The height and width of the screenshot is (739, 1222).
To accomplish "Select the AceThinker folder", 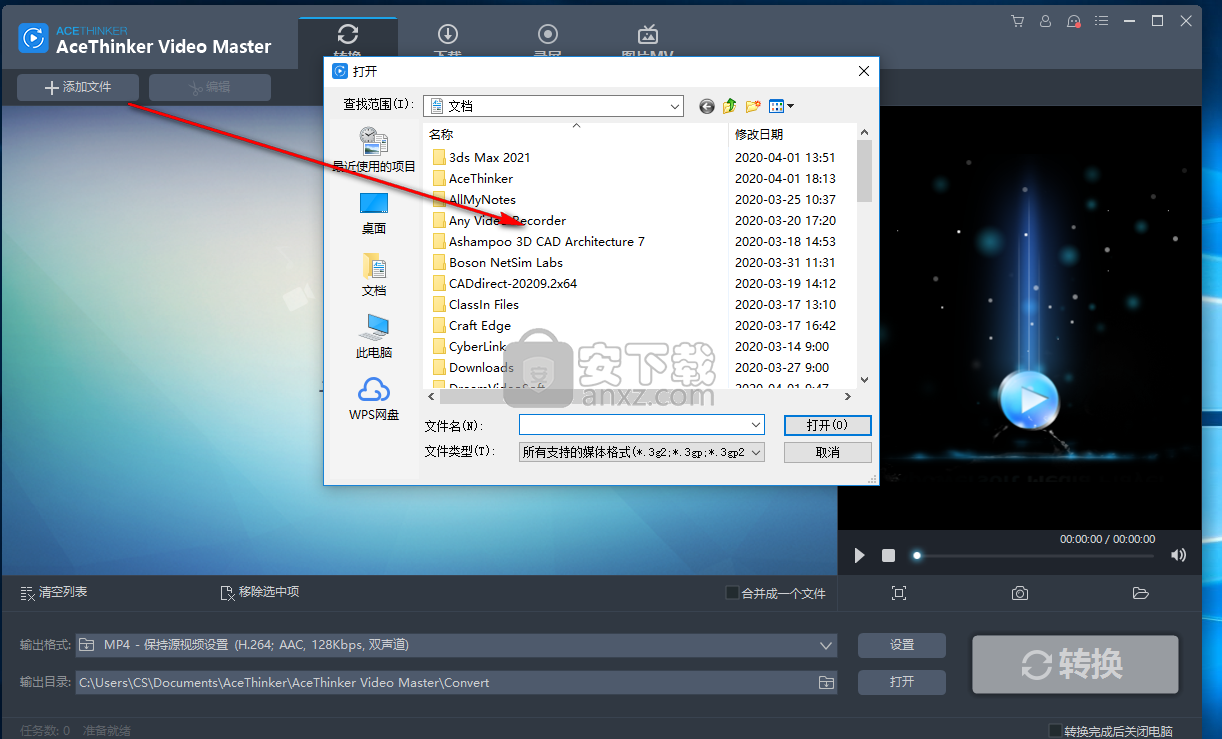I will (472, 178).
